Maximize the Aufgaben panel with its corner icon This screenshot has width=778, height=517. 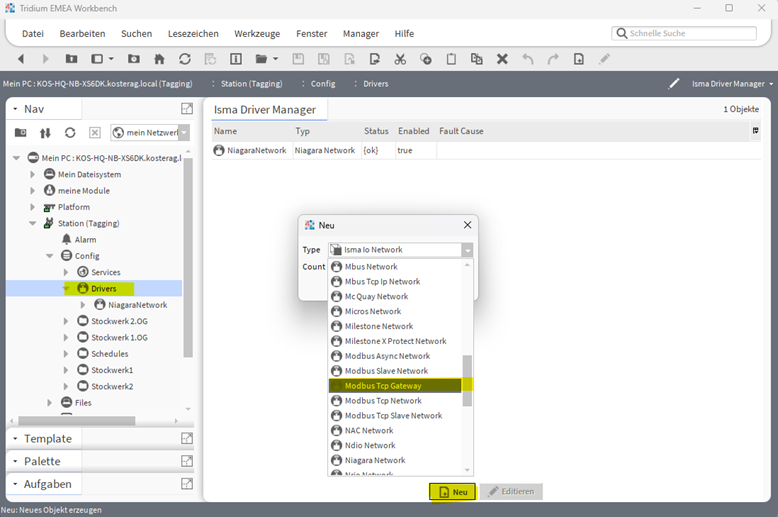187,484
